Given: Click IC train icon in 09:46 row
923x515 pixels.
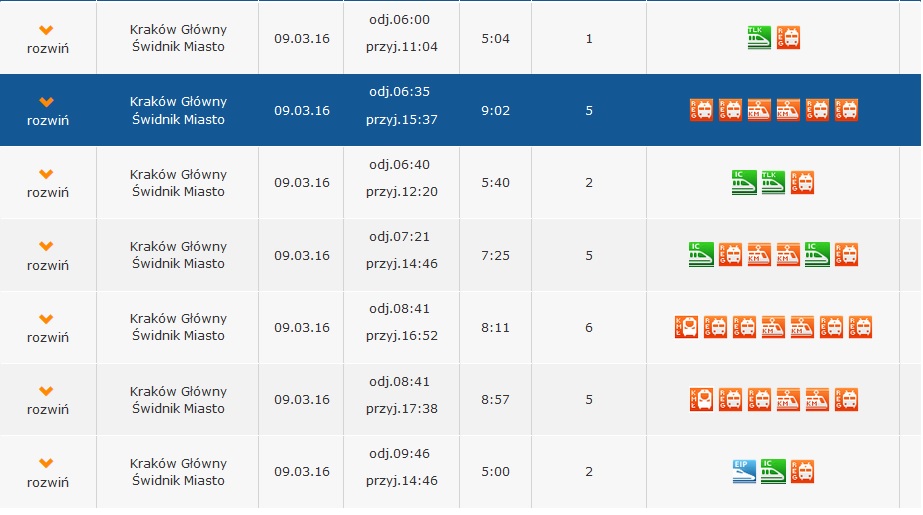Looking at the screenshot, I should click(773, 471).
